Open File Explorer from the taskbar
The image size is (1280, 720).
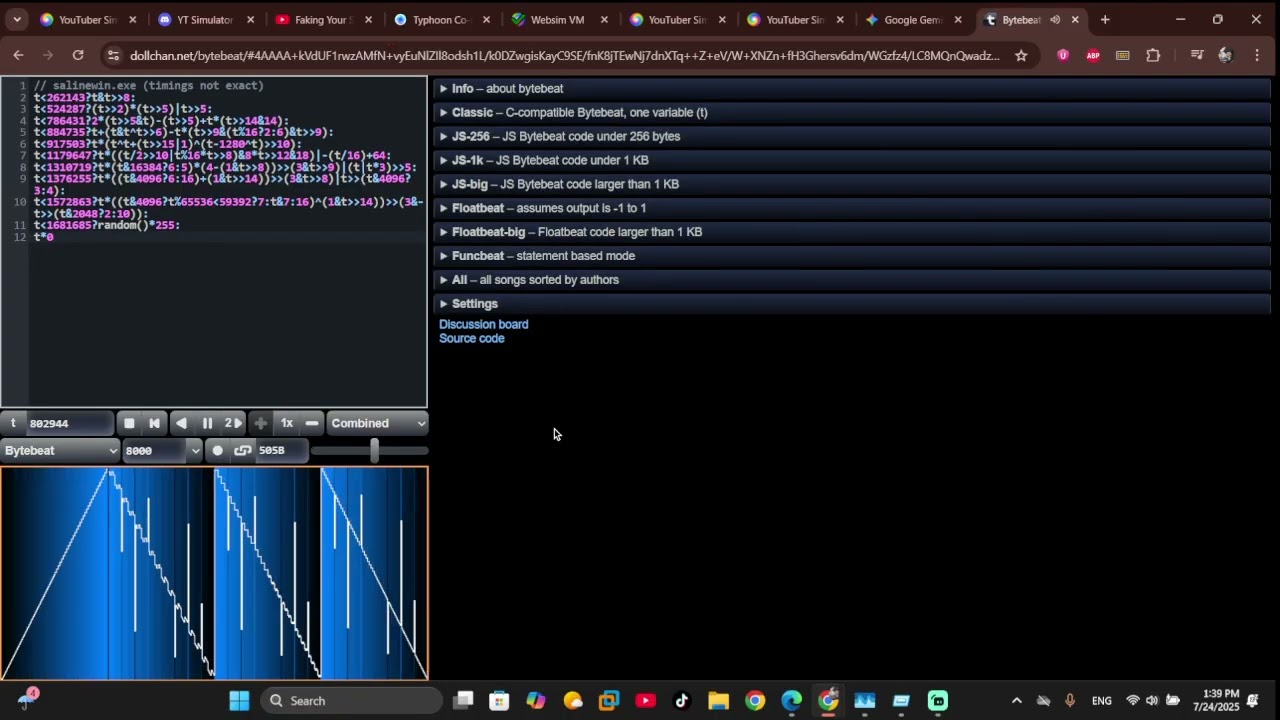719,701
